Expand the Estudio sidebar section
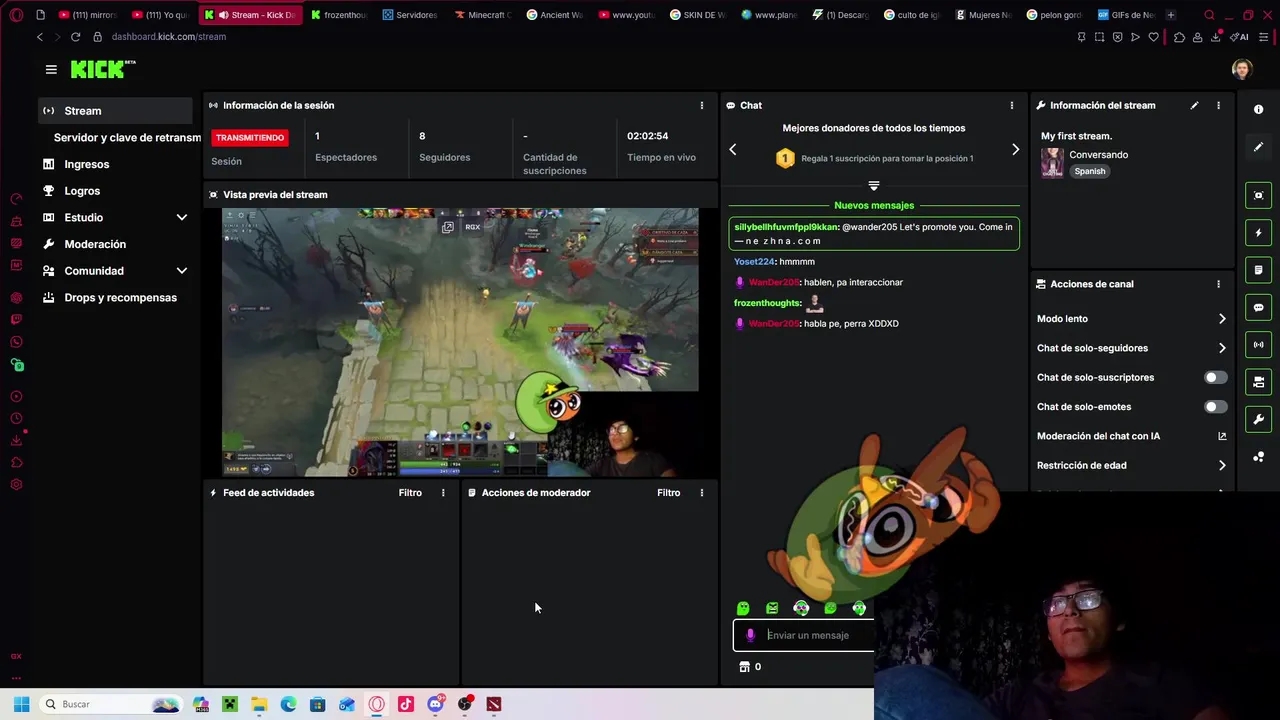 pos(182,217)
